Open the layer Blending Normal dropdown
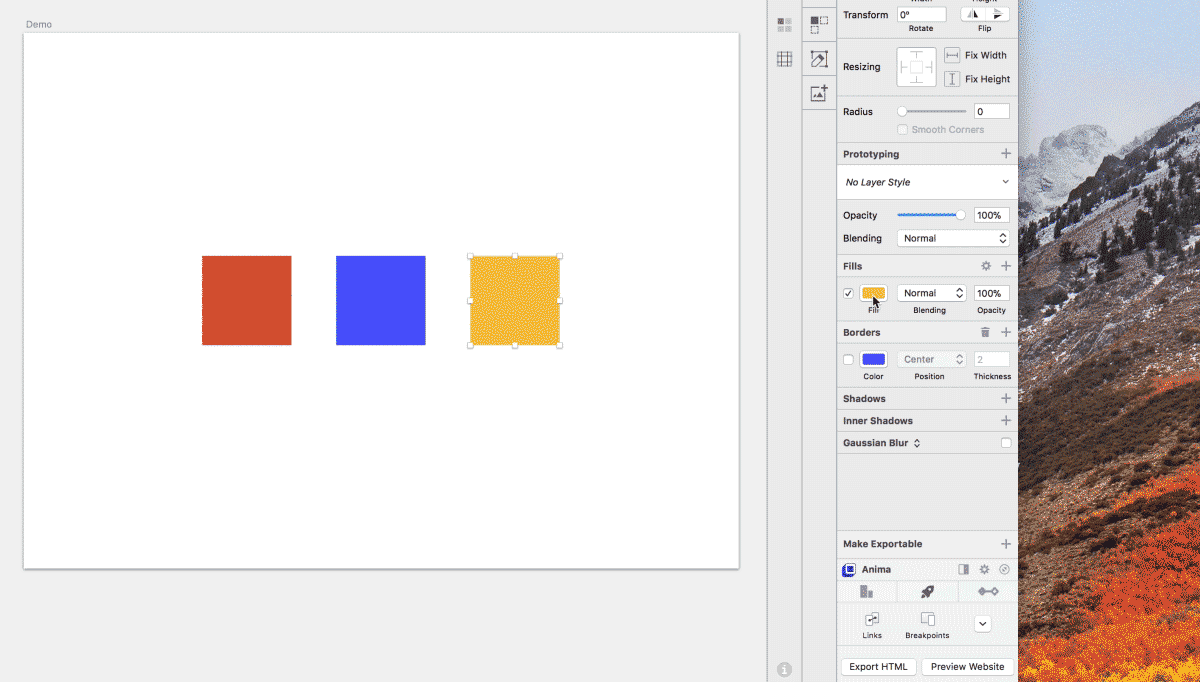Screen dimensions: 1200x682 pos(953,238)
